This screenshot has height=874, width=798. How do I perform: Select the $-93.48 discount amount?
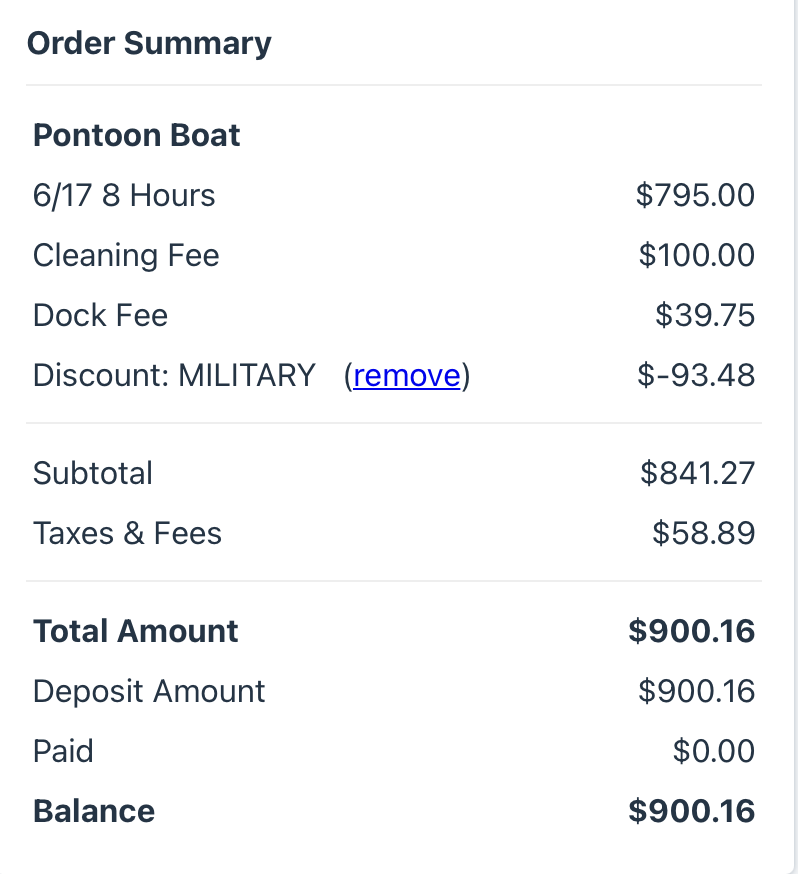point(696,375)
